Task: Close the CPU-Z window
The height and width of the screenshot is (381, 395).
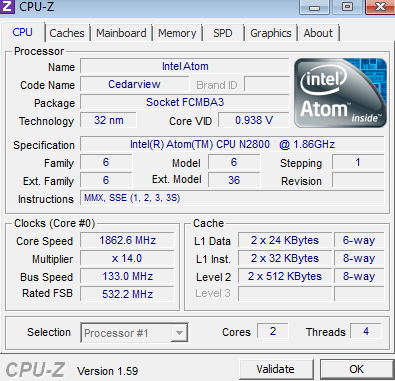Action: click(380, 7)
